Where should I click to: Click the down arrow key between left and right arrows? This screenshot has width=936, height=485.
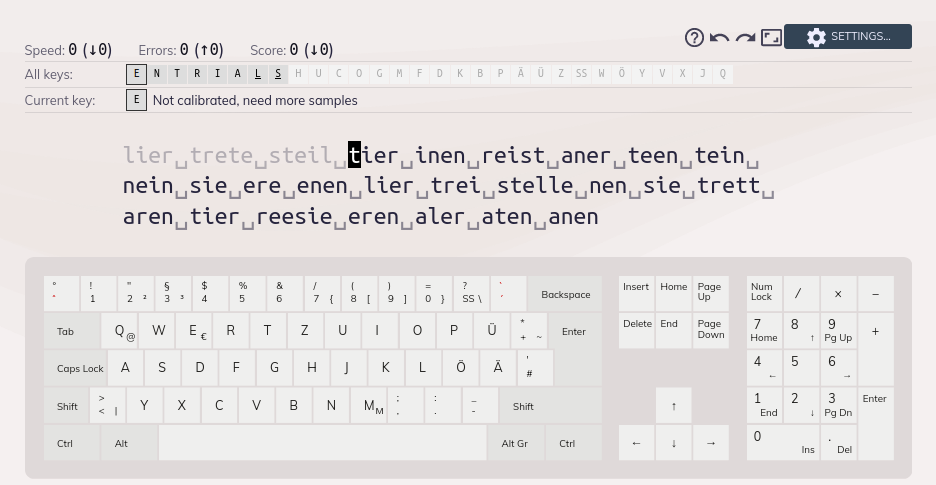(673, 443)
